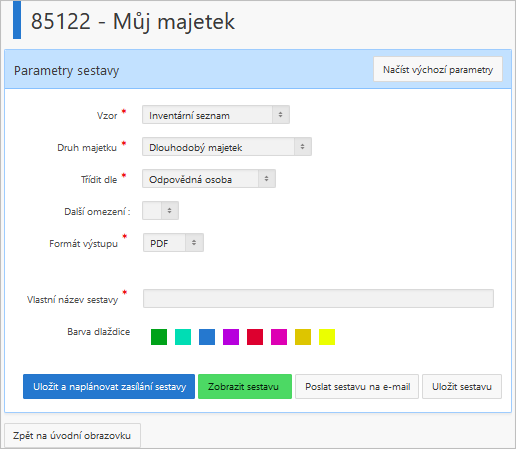Click the Parametry sestavy panel heading

(x=66, y=71)
